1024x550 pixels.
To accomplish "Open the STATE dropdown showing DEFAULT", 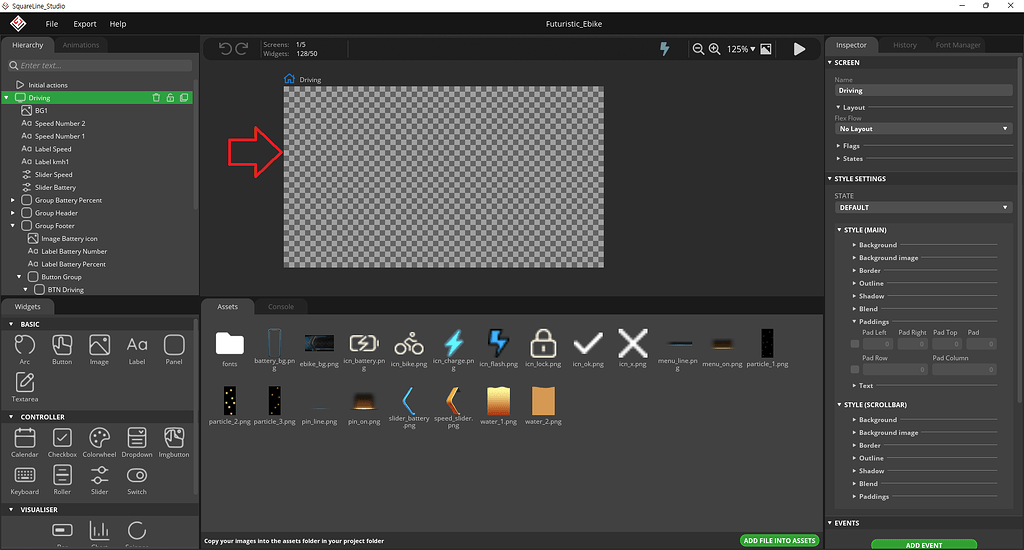I will (923, 208).
